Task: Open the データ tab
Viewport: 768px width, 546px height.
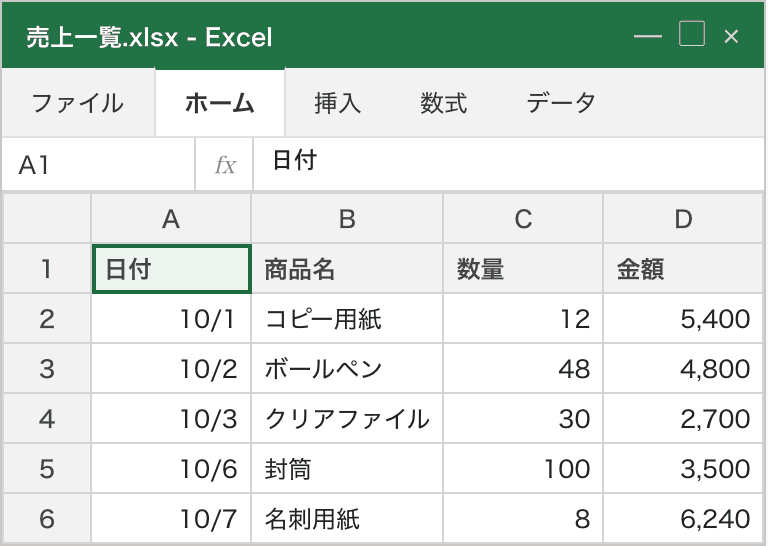Action: point(561,103)
